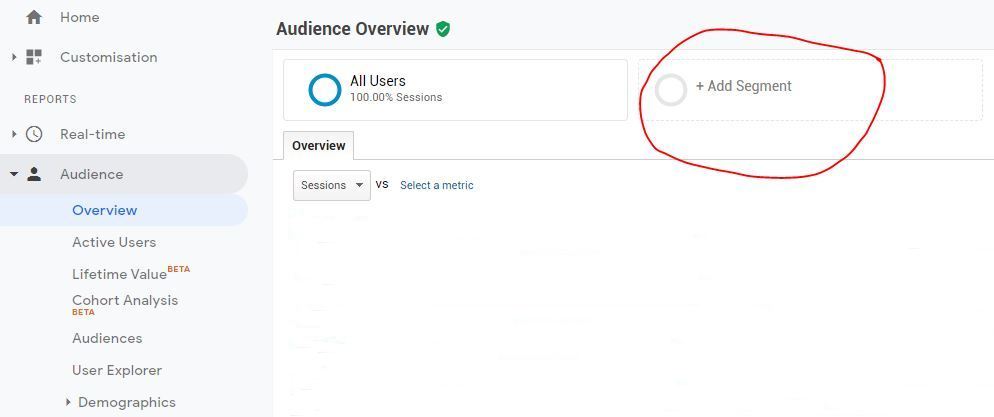Click the grey Add Segment circle

click(x=671, y=90)
